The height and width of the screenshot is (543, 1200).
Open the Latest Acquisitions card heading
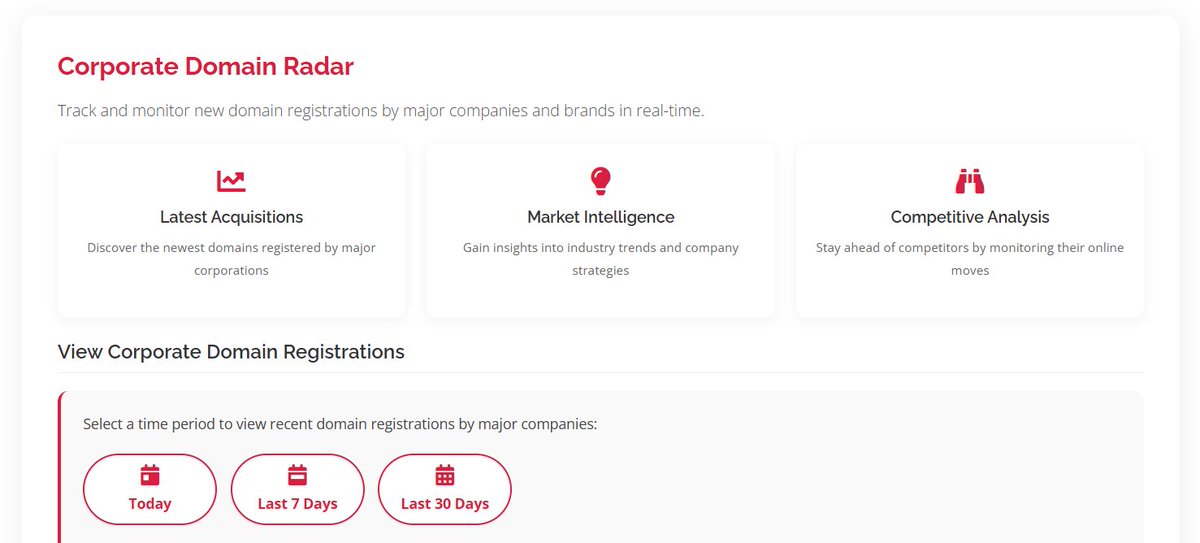(231, 217)
